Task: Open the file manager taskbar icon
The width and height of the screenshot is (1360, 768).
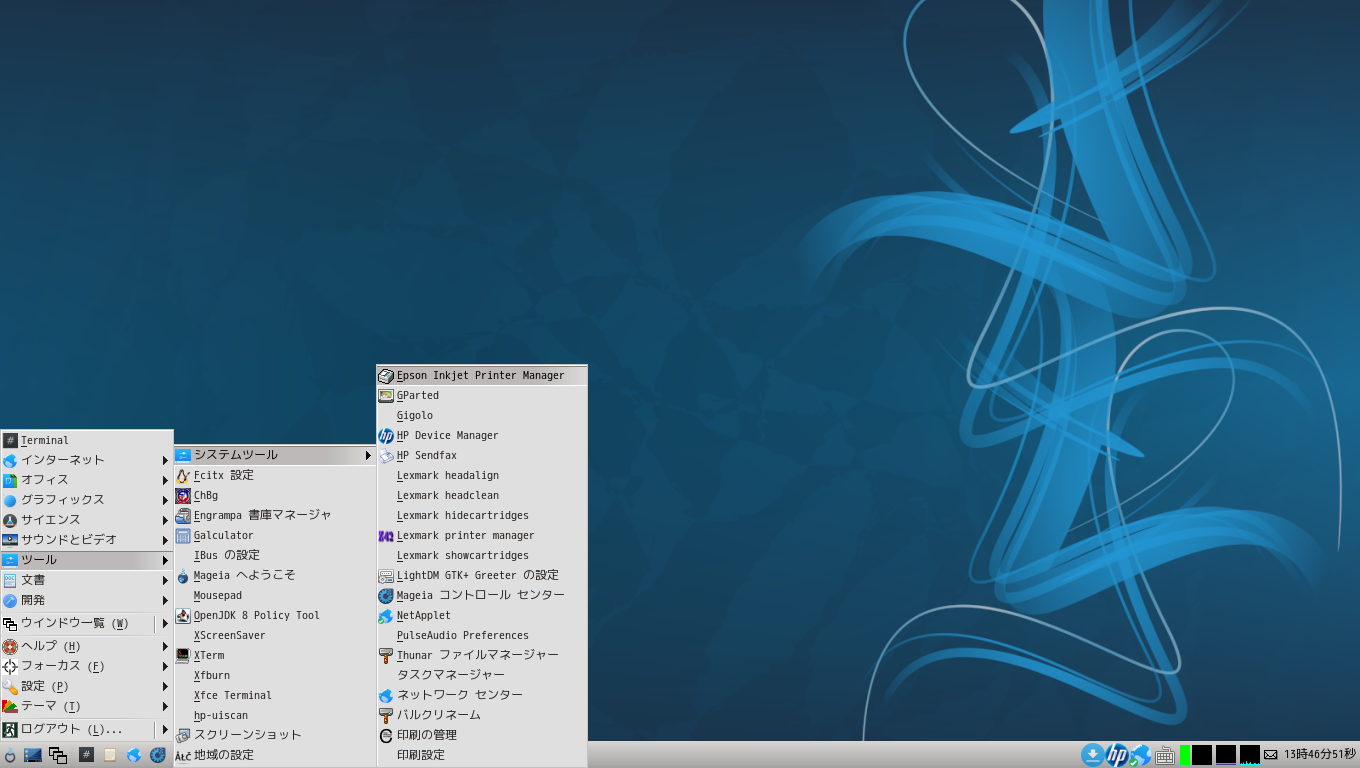Action: click(x=110, y=755)
